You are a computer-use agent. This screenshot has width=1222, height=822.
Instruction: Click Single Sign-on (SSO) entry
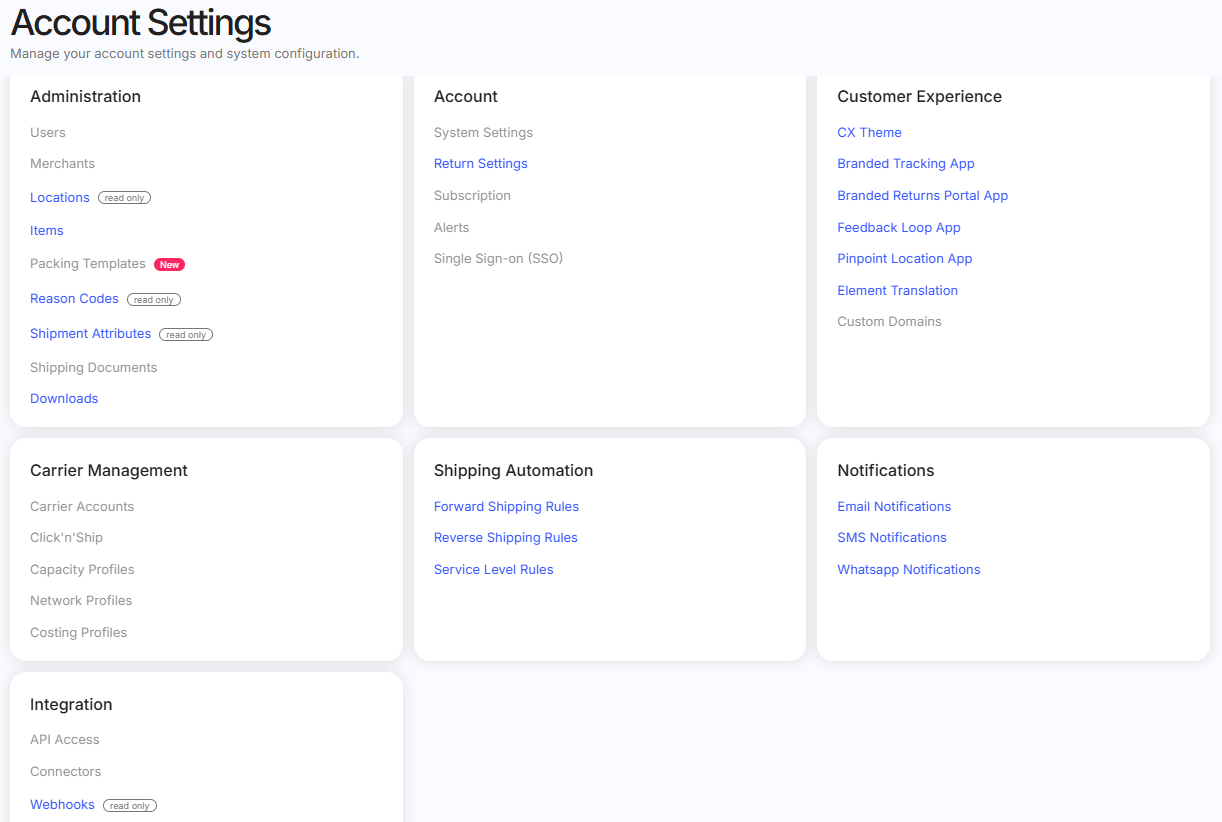click(x=499, y=259)
